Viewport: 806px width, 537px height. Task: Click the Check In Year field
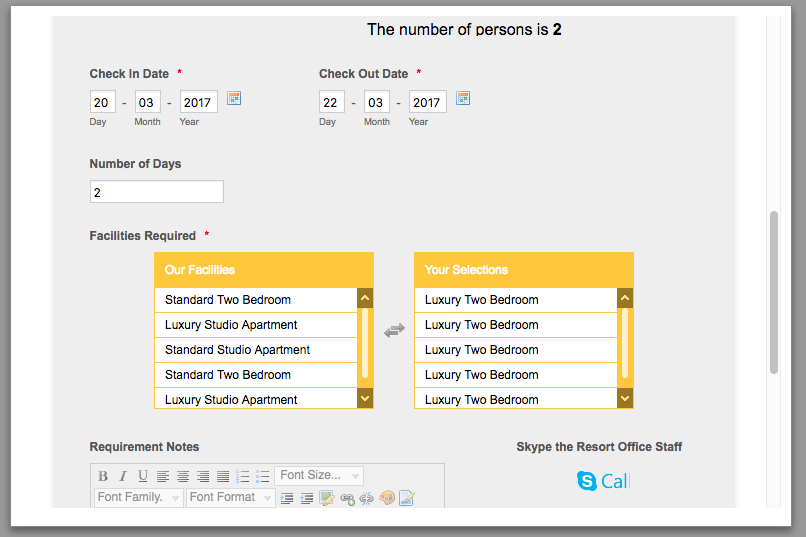coord(198,102)
